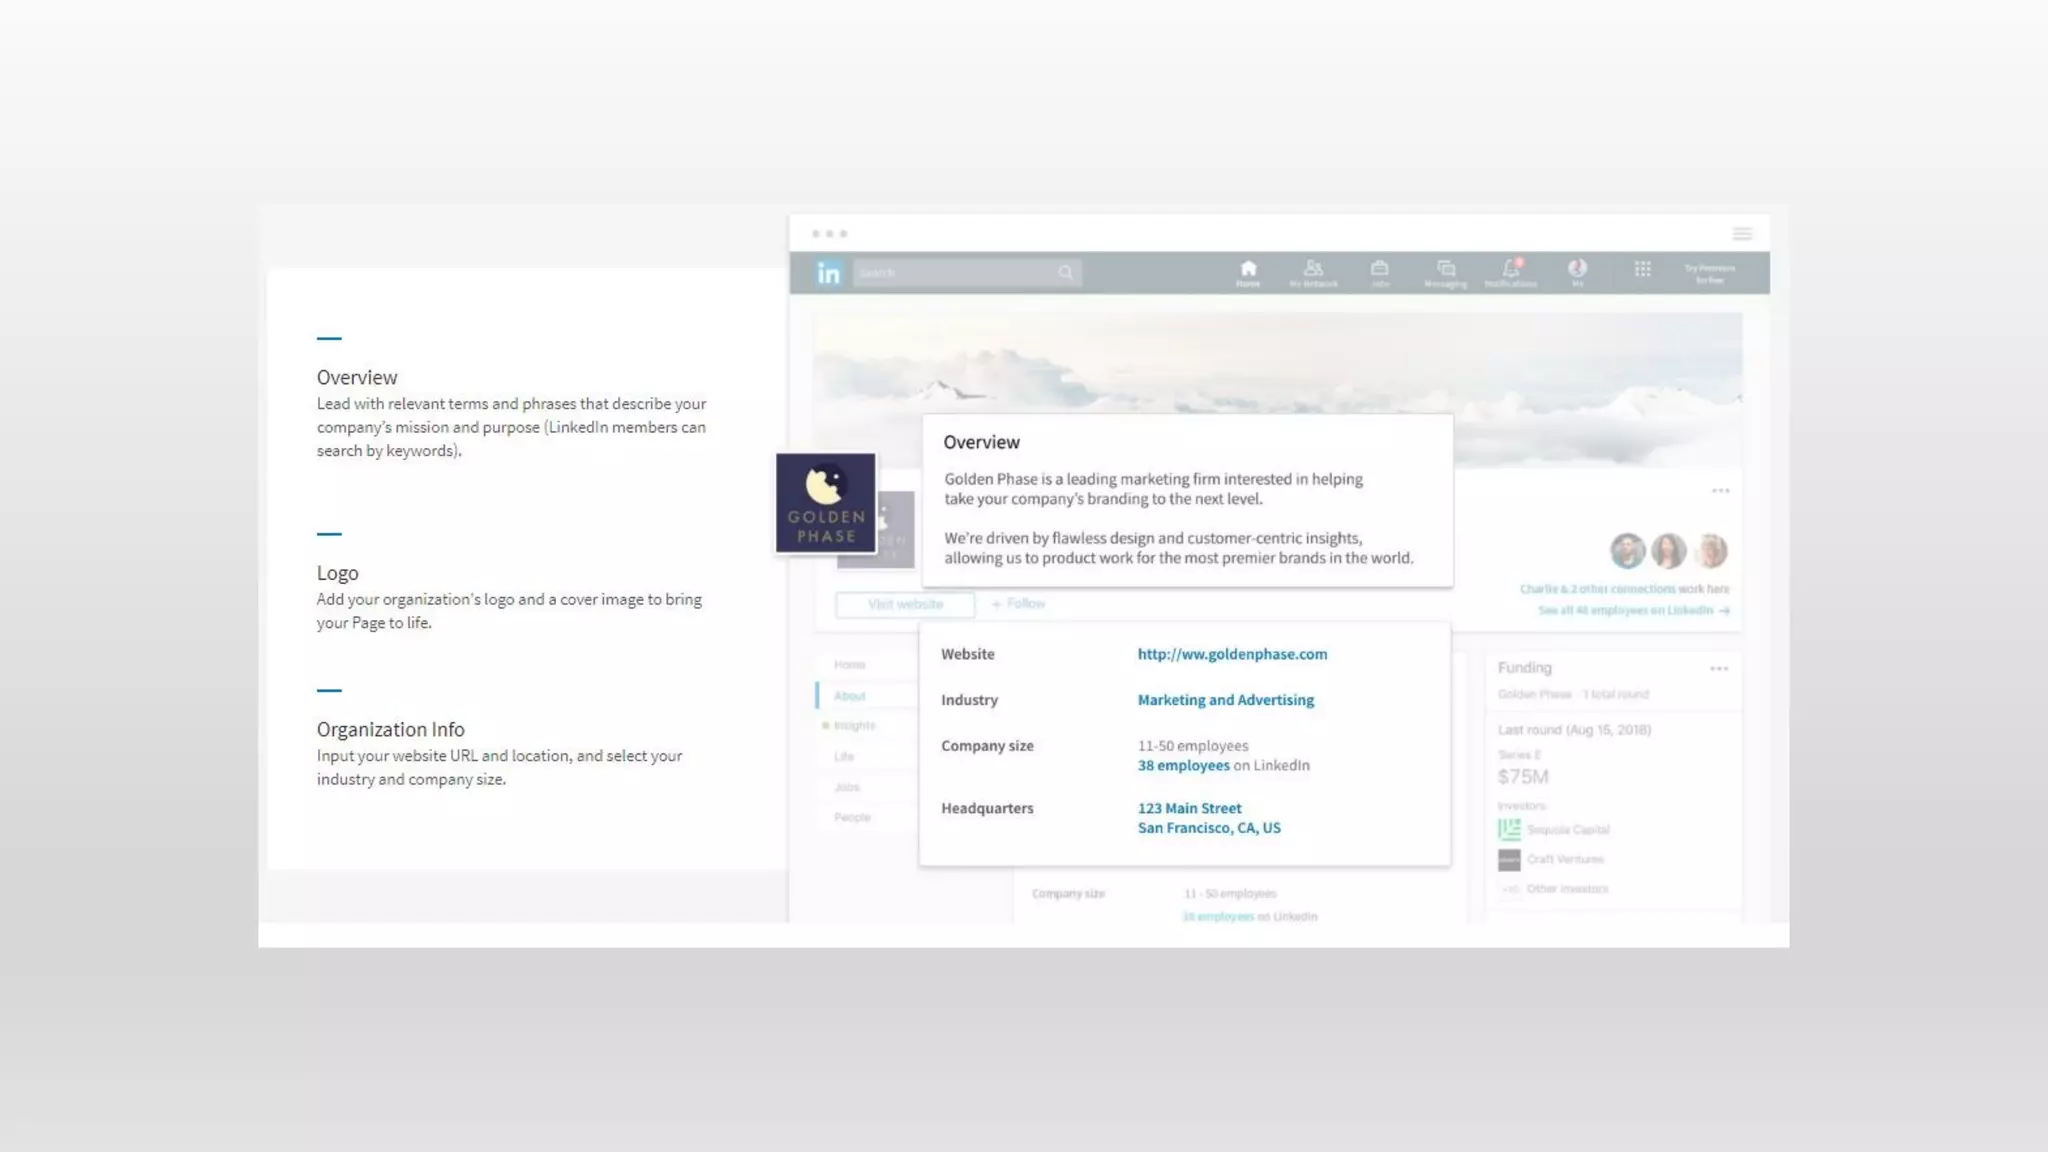Click the search magnifier icon
Screen dimensions: 2048x1152
coord(1065,272)
